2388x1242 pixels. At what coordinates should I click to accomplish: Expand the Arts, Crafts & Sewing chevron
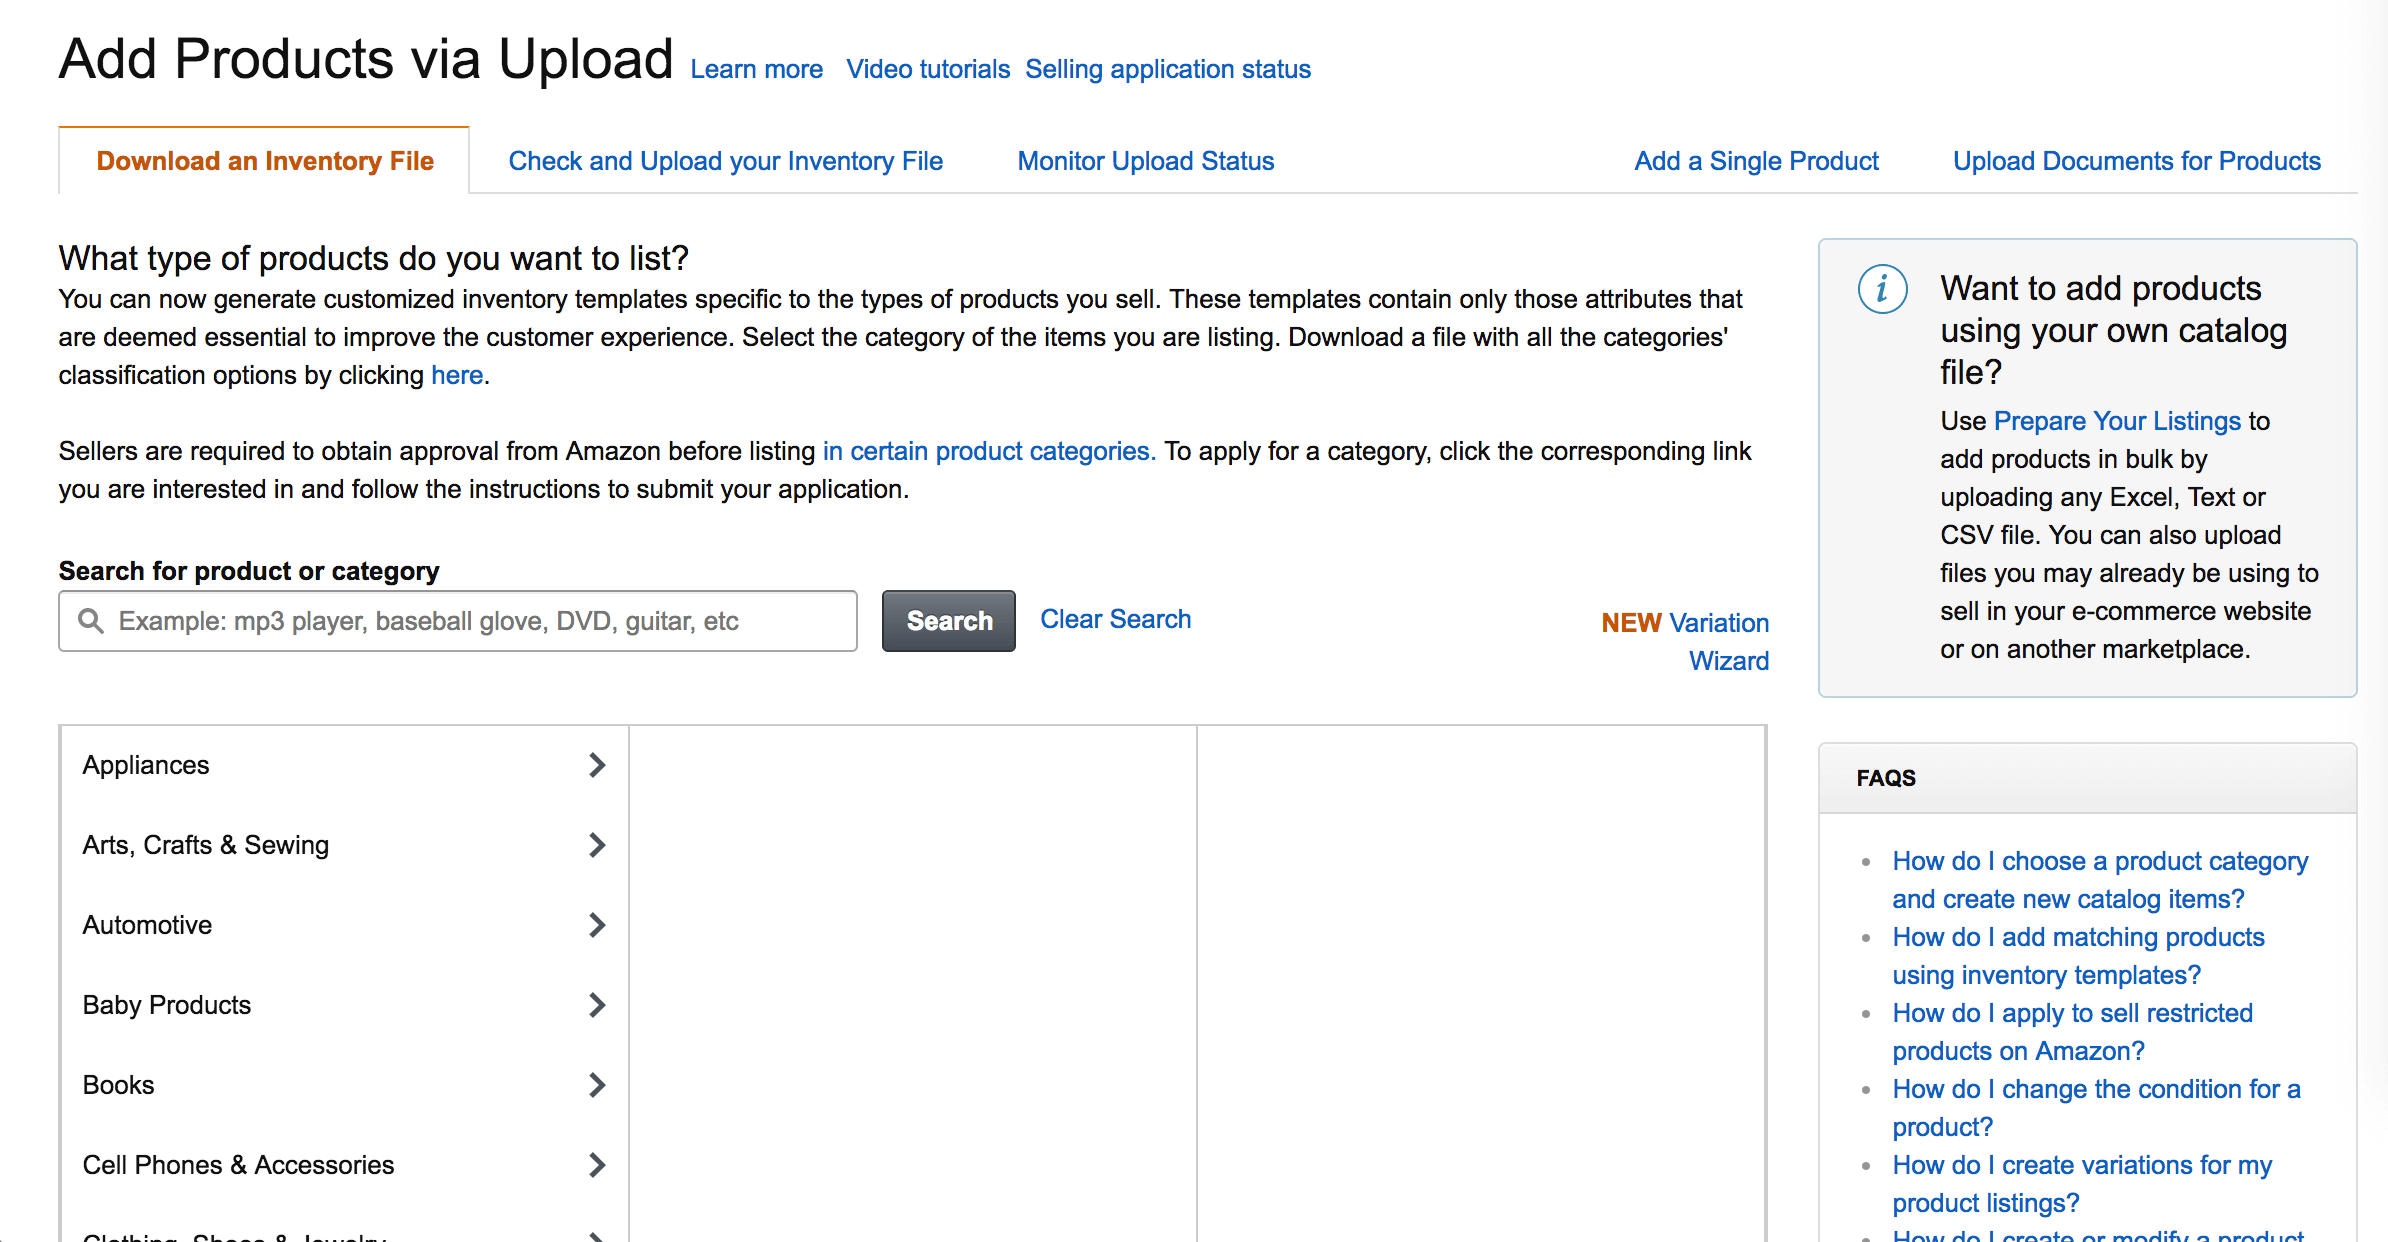coord(597,845)
